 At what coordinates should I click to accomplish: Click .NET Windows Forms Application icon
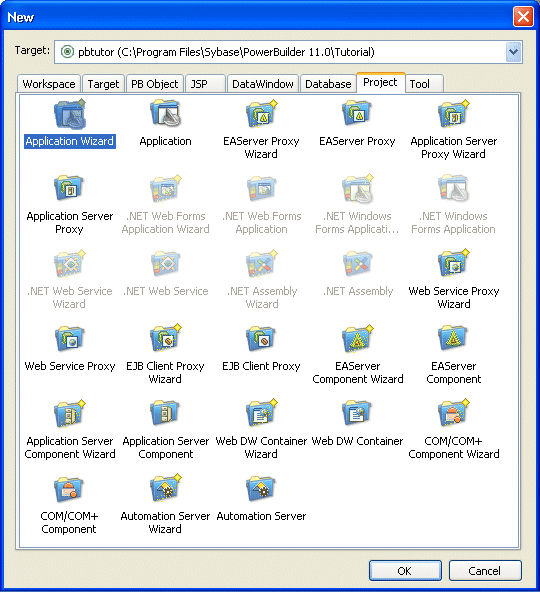pos(454,188)
